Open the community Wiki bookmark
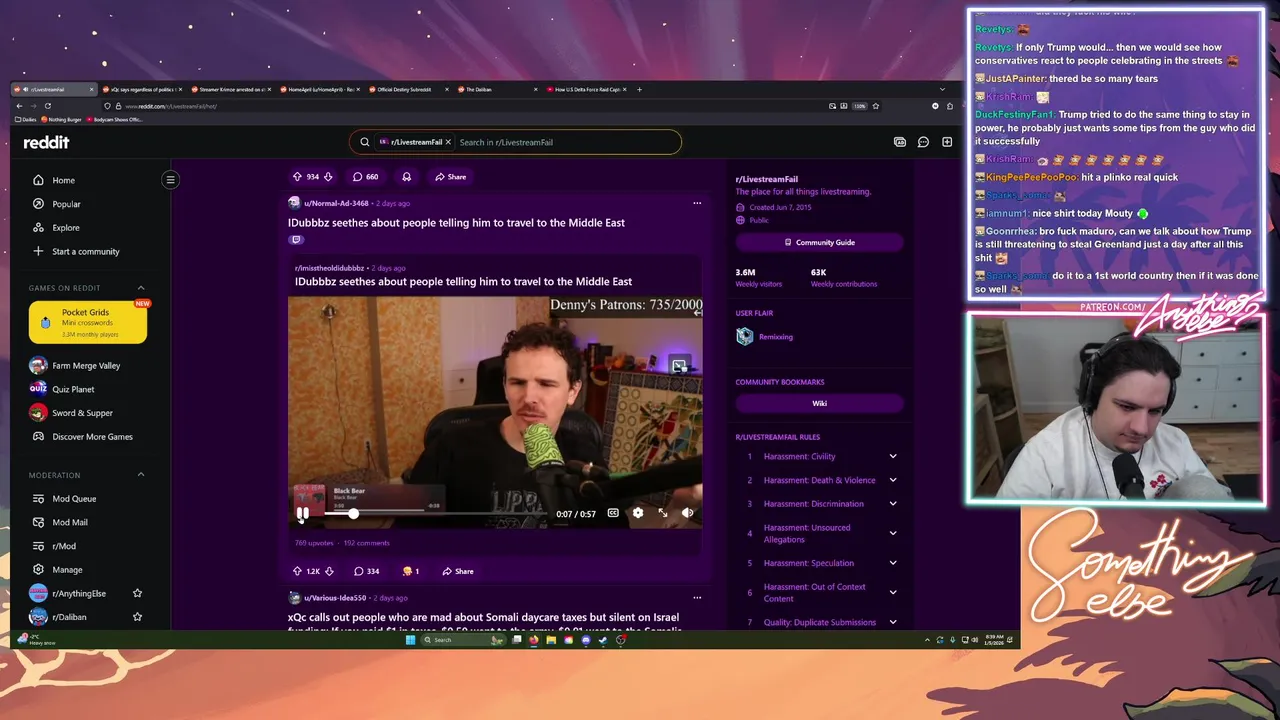Viewport: 1280px width, 720px height. (x=819, y=403)
